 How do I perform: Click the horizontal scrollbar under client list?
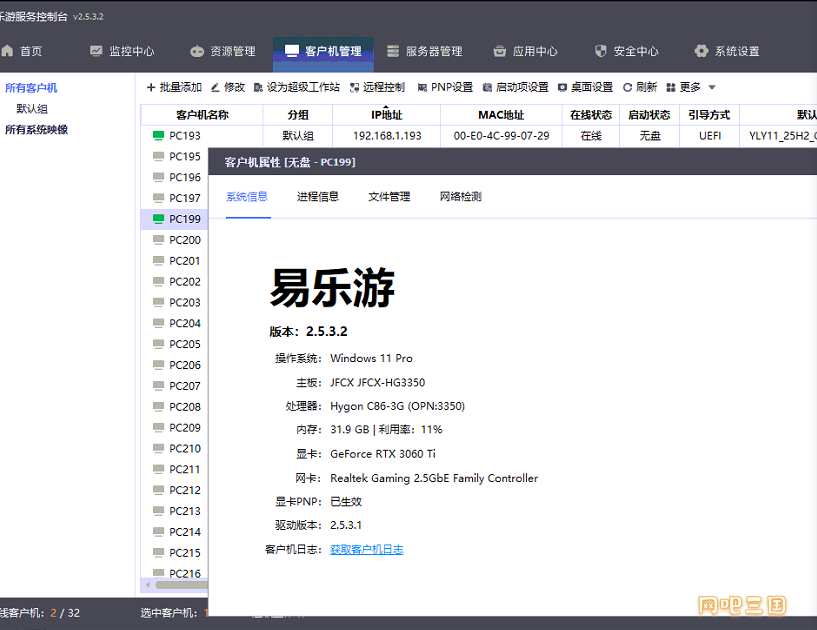tap(181, 585)
